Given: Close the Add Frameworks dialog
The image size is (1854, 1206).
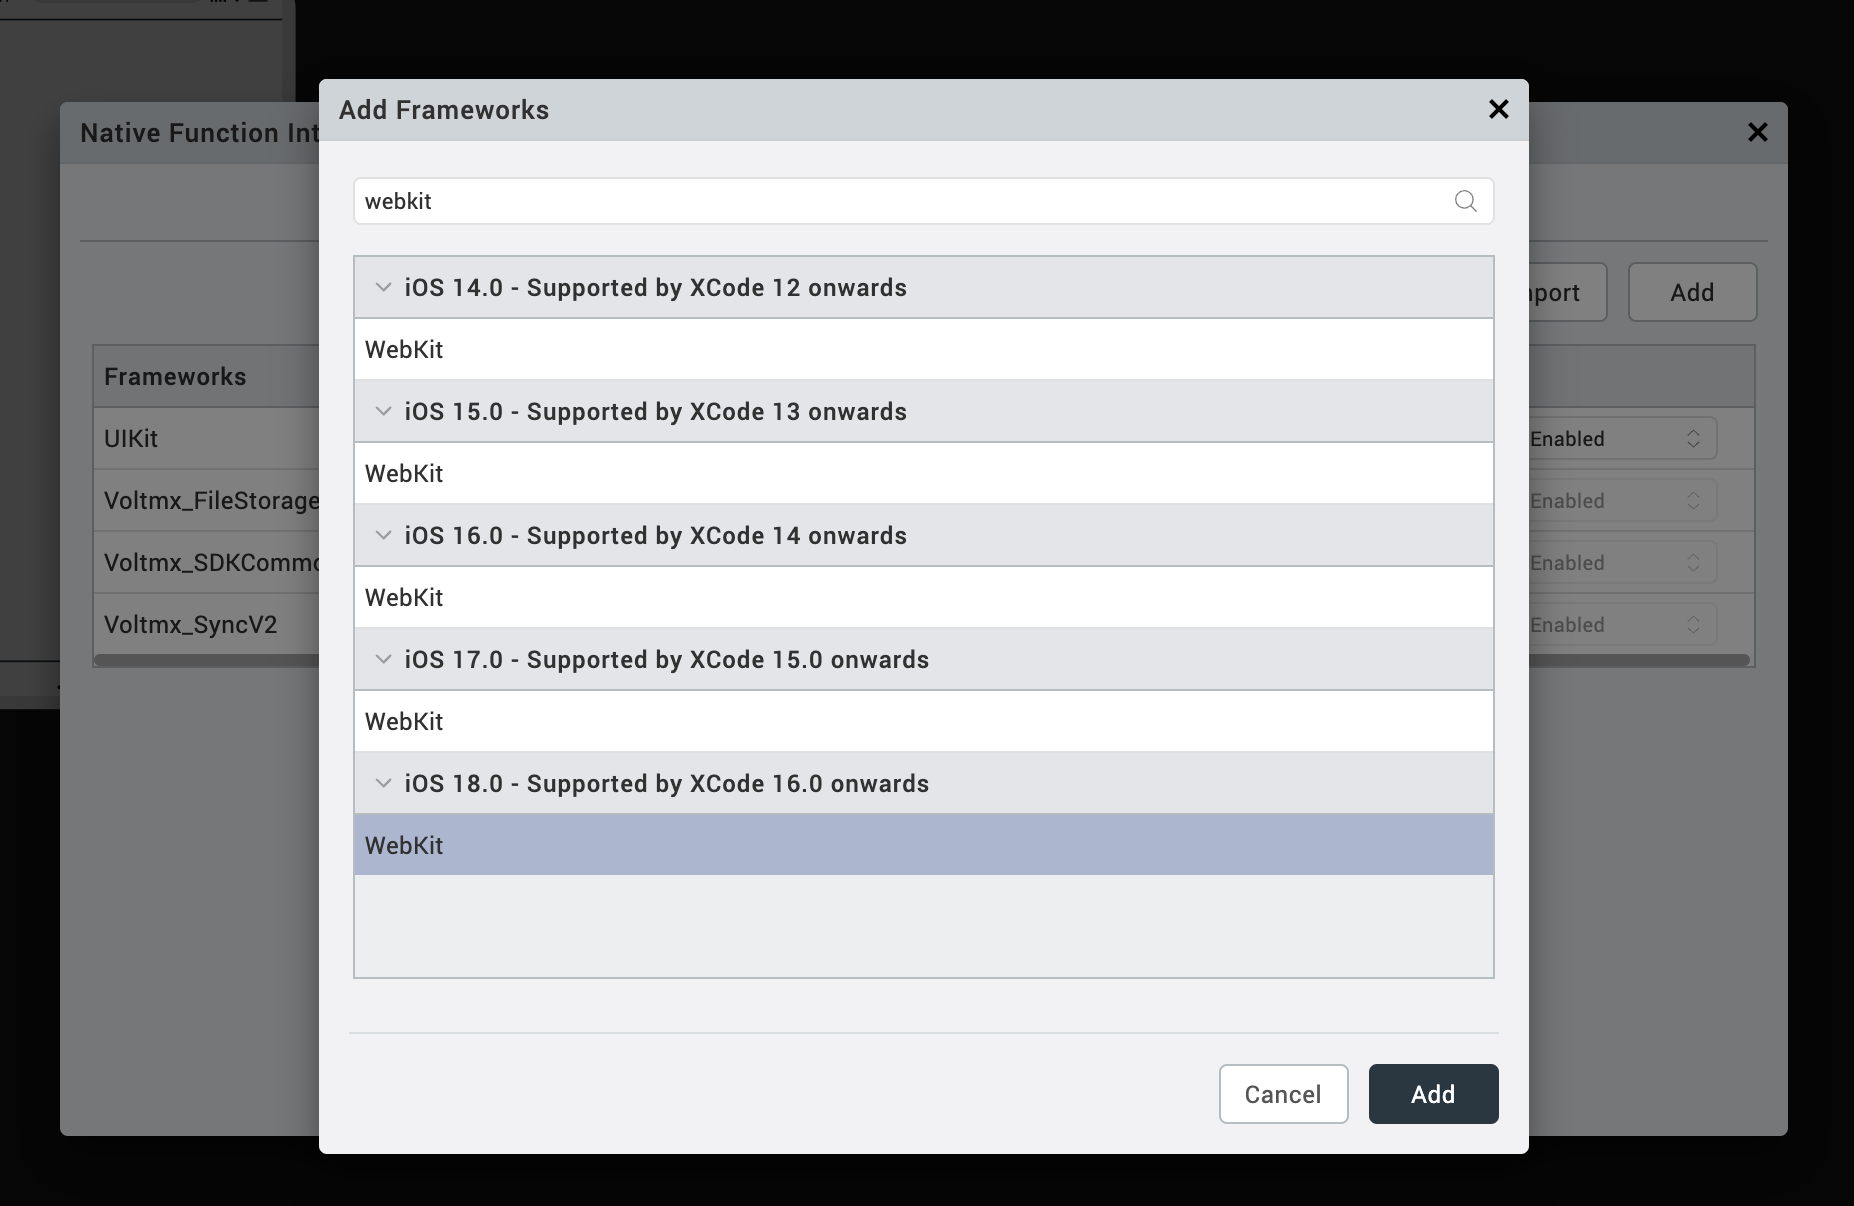Looking at the screenshot, I should pyautogui.click(x=1498, y=109).
